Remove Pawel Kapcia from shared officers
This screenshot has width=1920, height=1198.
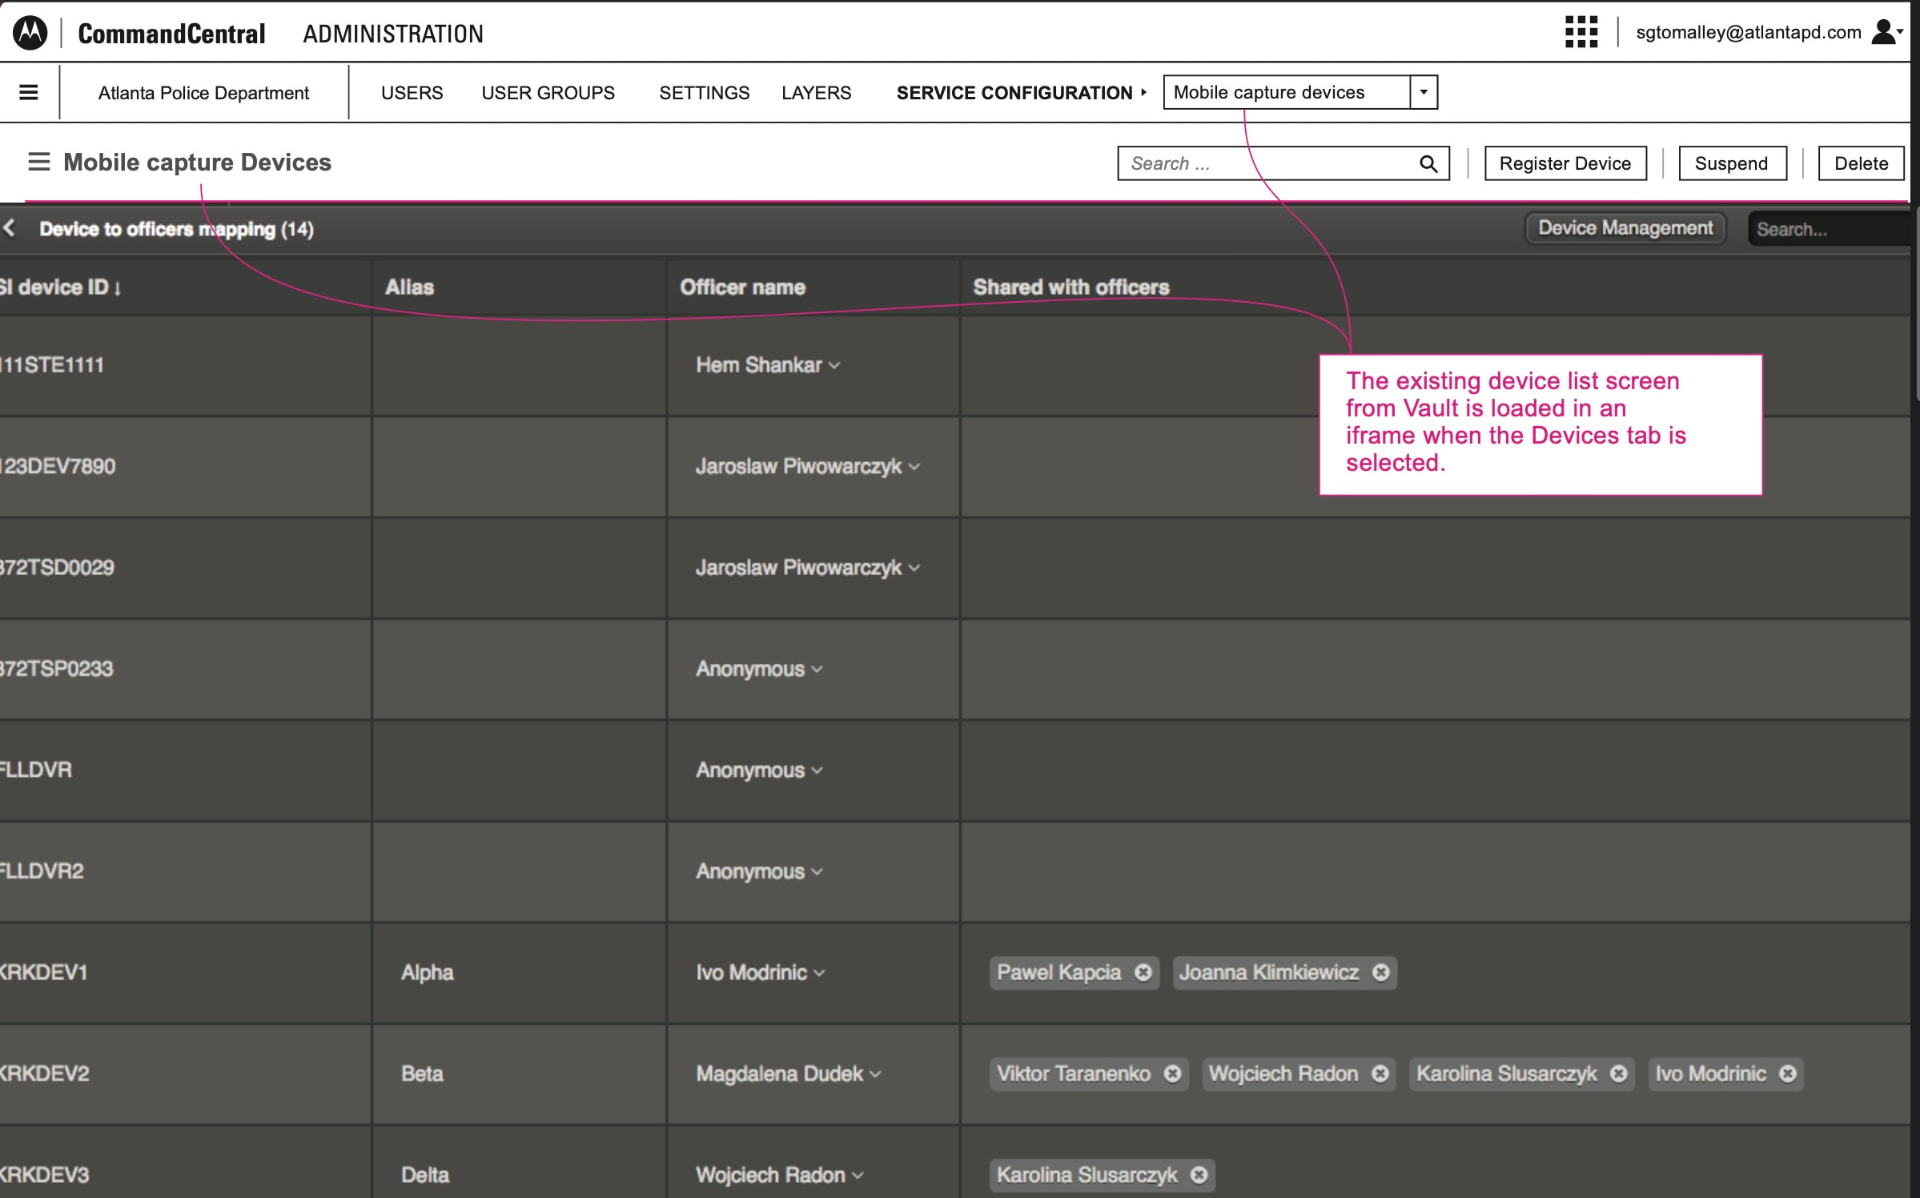click(x=1143, y=972)
